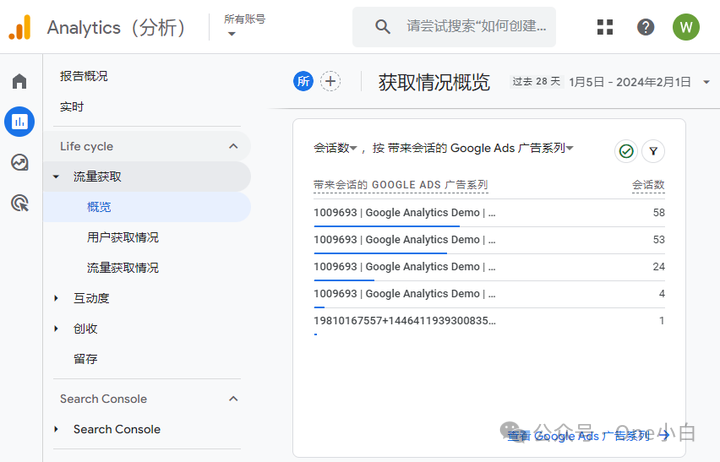The width and height of the screenshot is (720, 462).
Task: Open 实时 report in the sidebar
Action: 72,107
